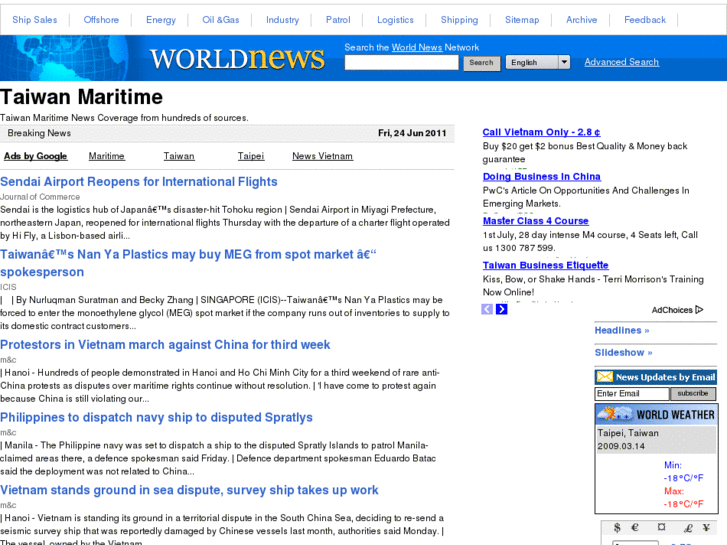Open the Slideshow » link
The height and width of the screenshot is (545, 727).
click(624, 353)
